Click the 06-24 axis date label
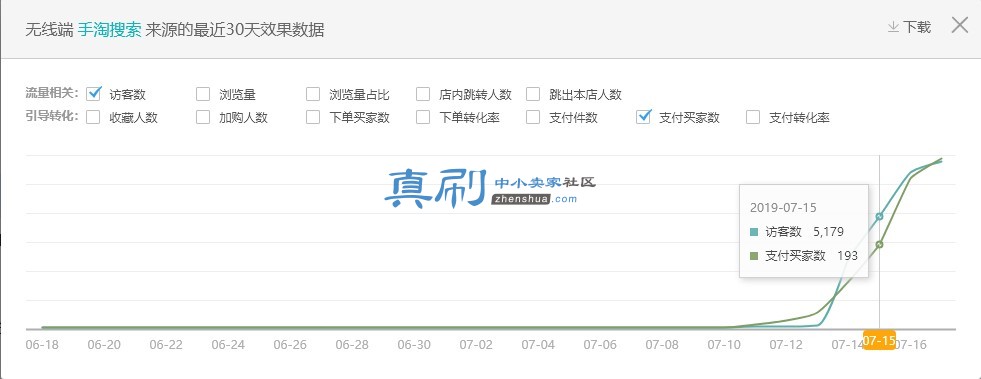 click(x=228, y=345)
